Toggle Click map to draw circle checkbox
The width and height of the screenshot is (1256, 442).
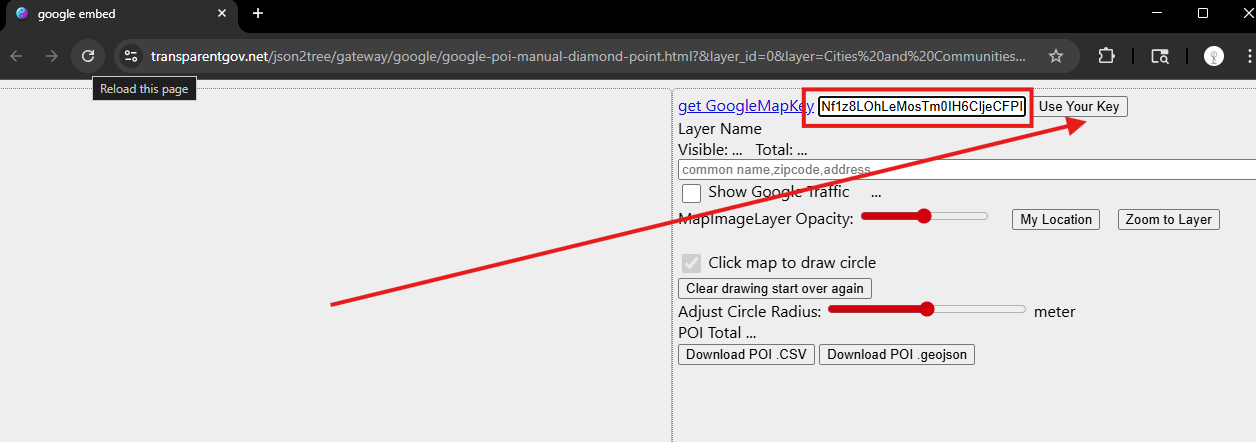(691, 263)
